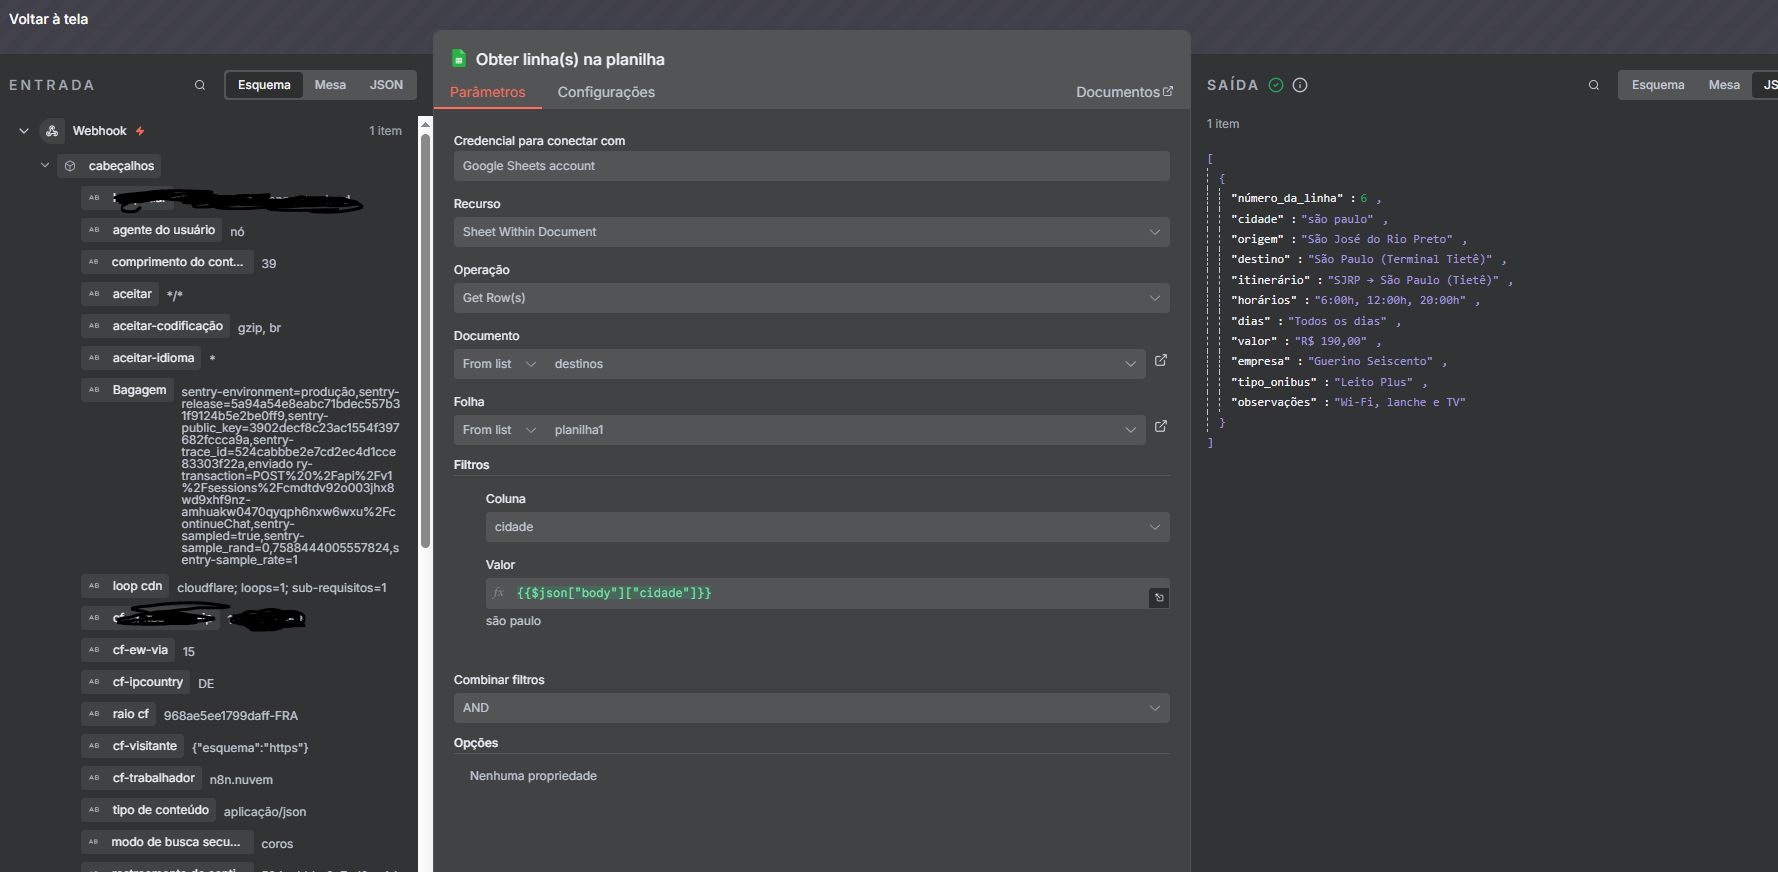Click Nenhuma propriedade options text
The image size is (1778, 872).
click(x=533, y=776)
